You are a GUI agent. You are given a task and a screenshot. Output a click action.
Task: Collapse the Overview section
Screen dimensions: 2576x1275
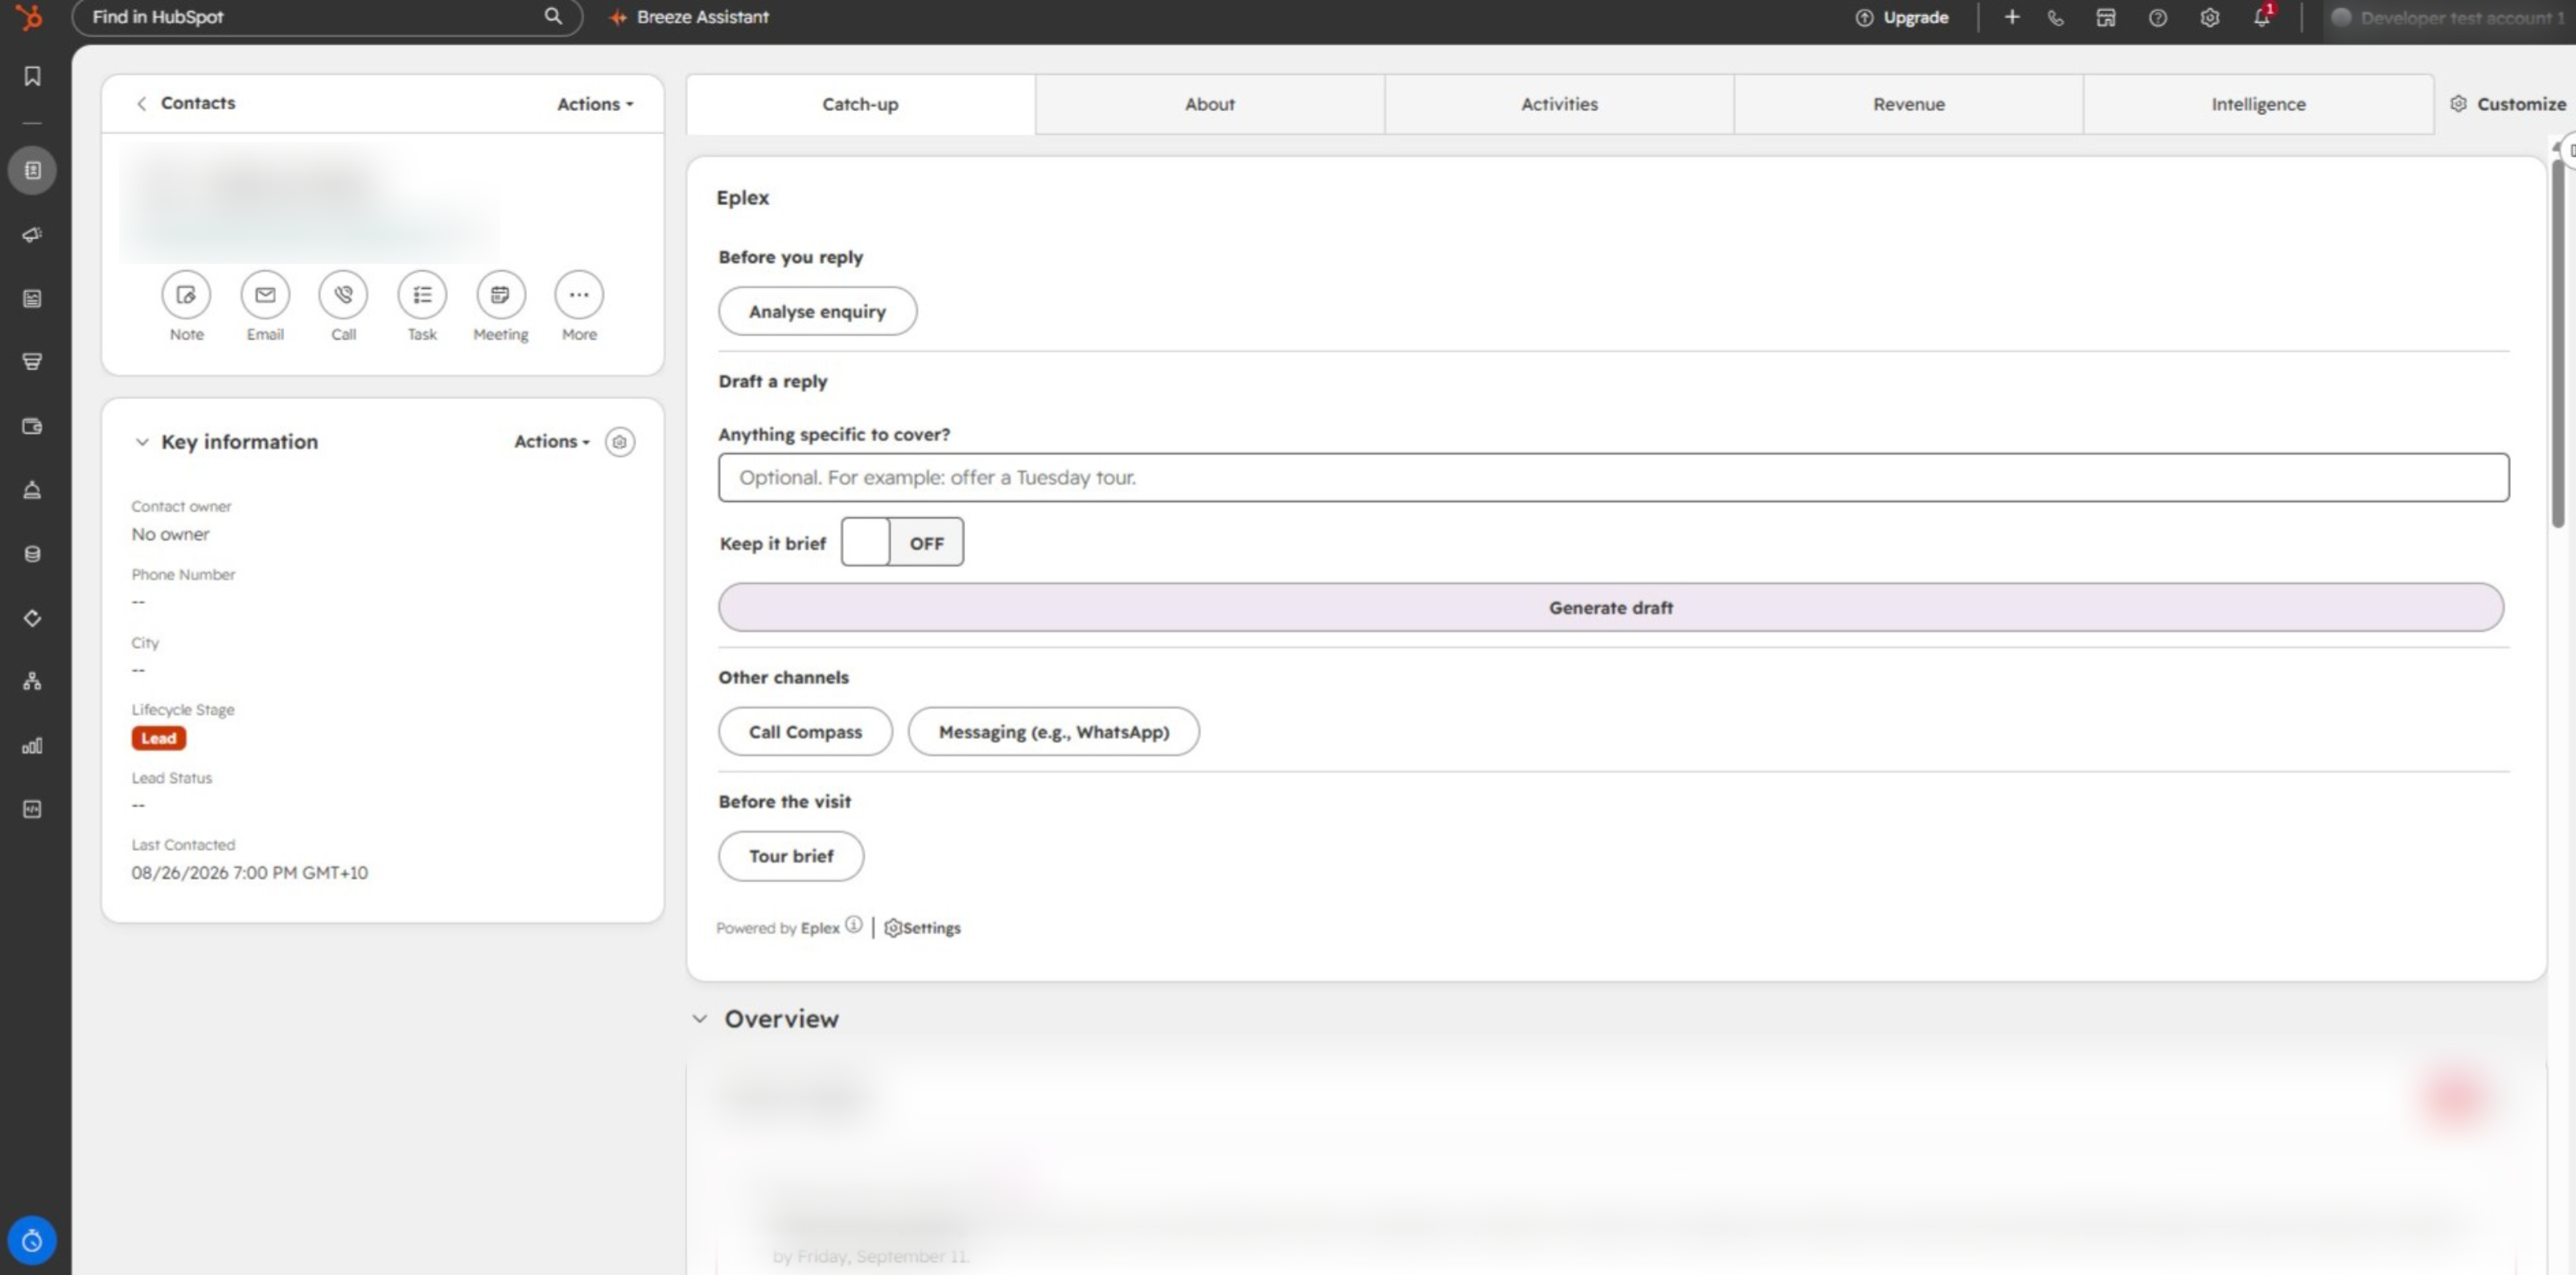(700, 1018)
